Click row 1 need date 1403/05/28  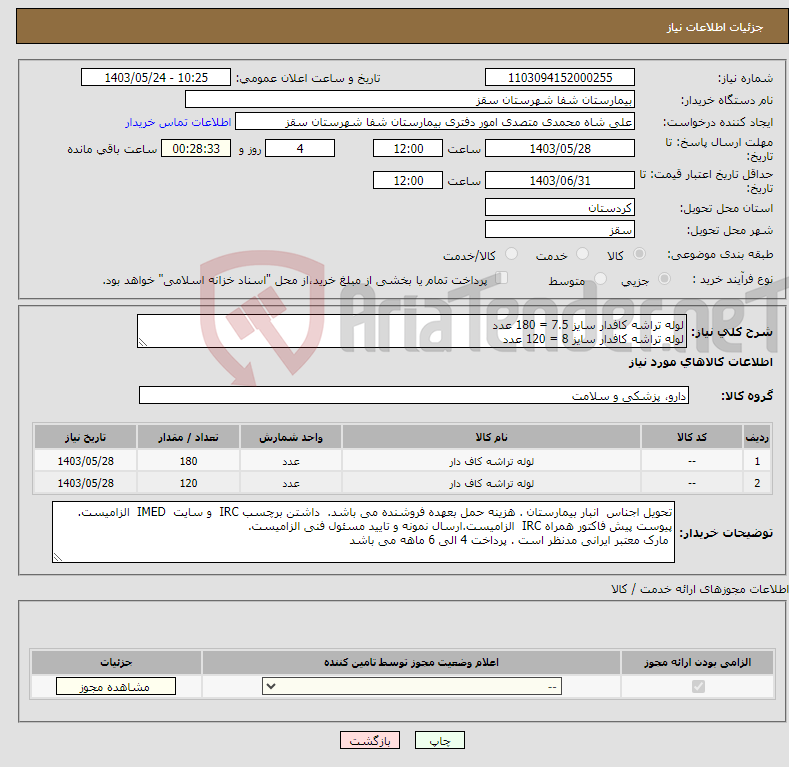85,461
